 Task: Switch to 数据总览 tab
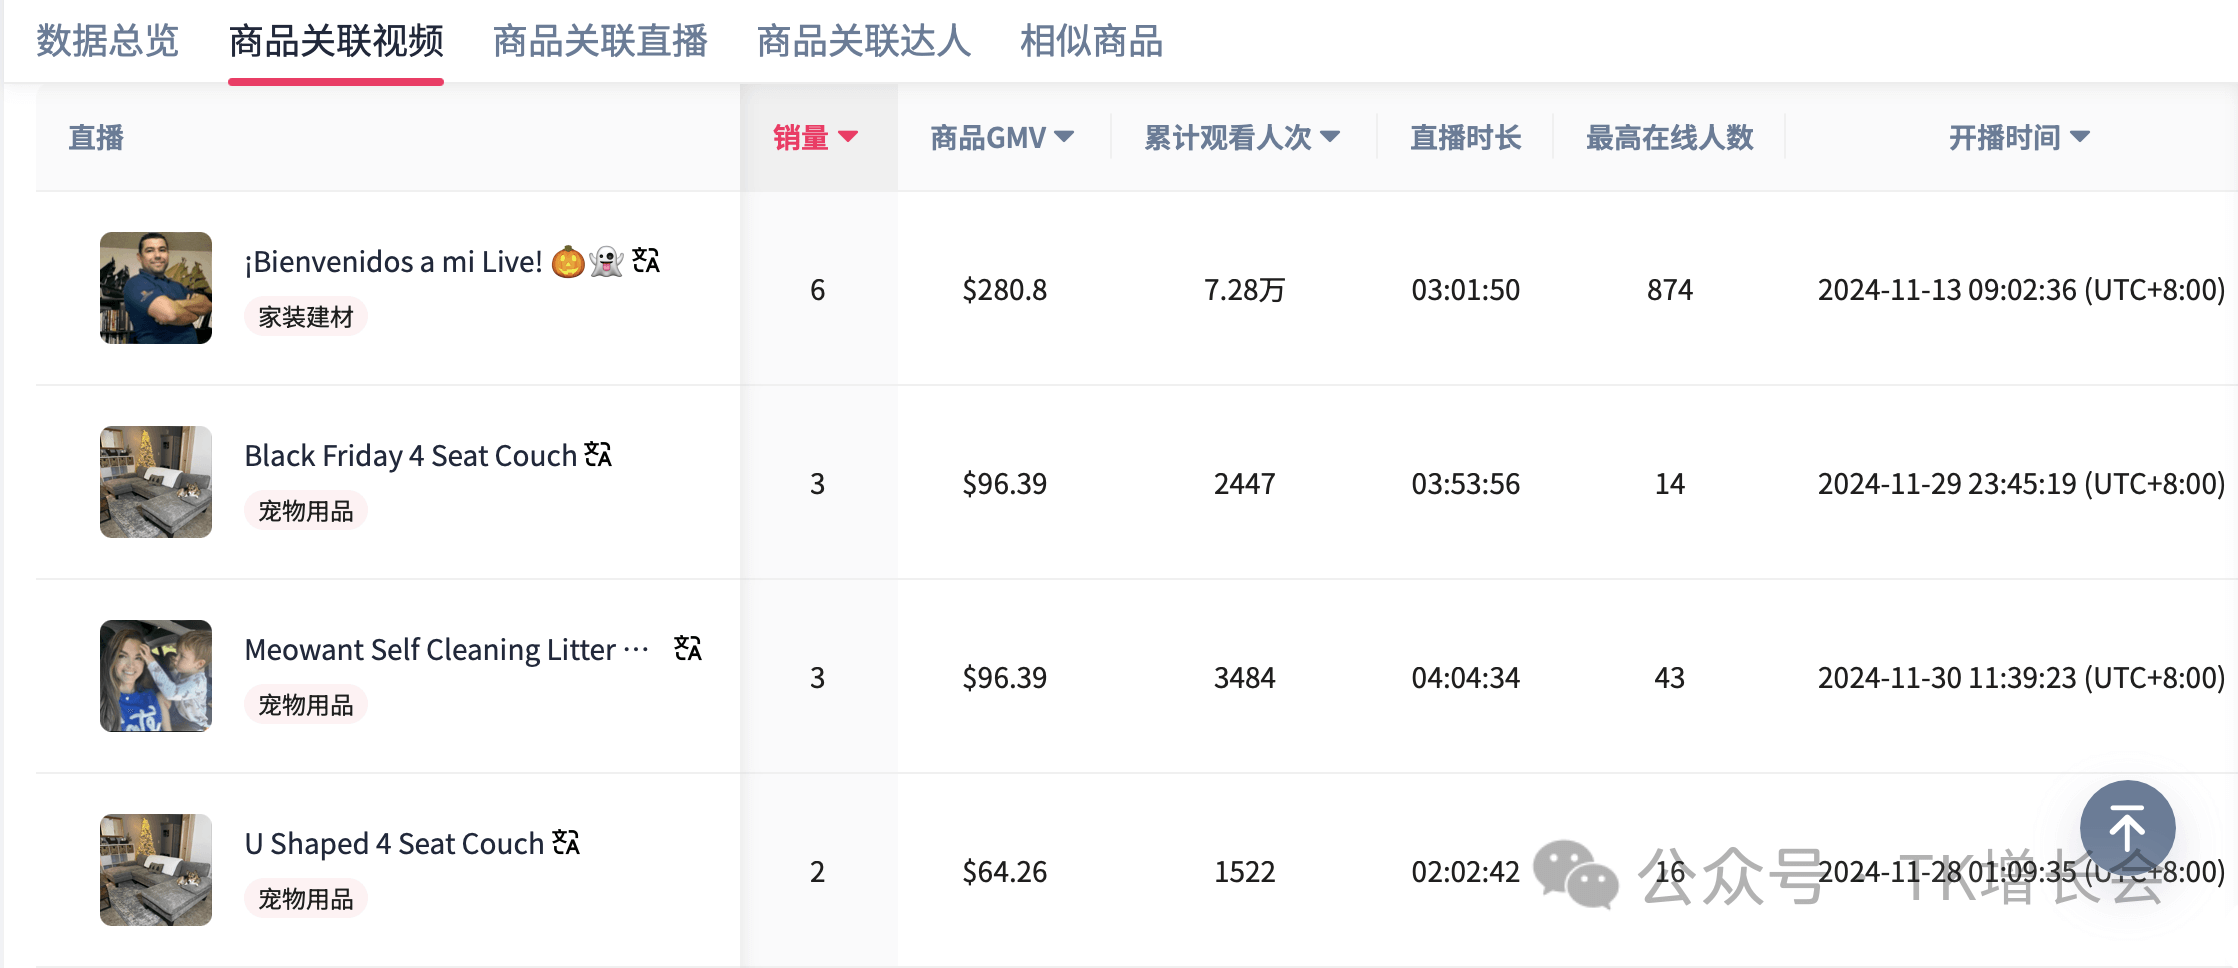(107, 42)
